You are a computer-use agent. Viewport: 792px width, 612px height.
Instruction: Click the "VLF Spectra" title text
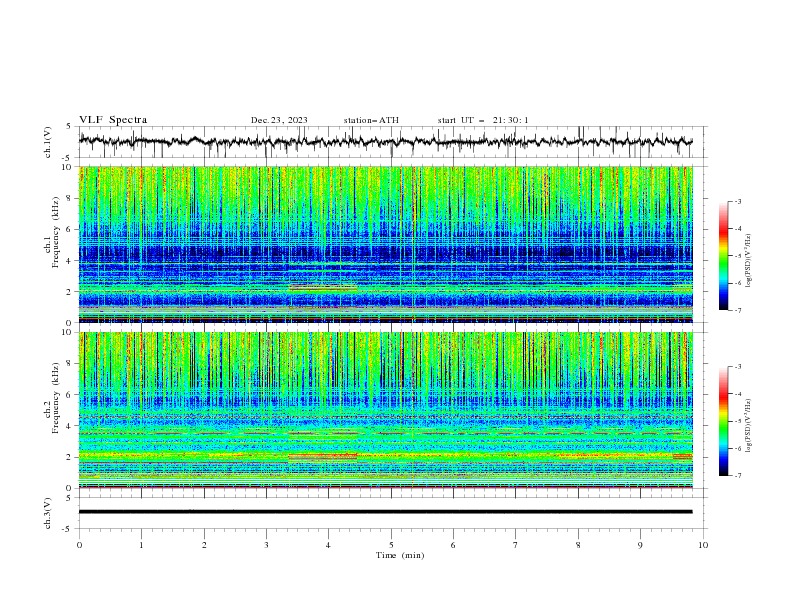click(x=113, y=120)
